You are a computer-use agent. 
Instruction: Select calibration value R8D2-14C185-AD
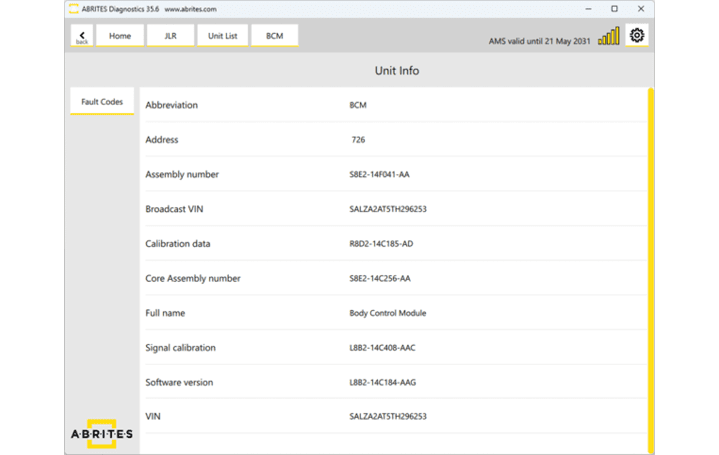pyautogui.click(x=381, y=244)
